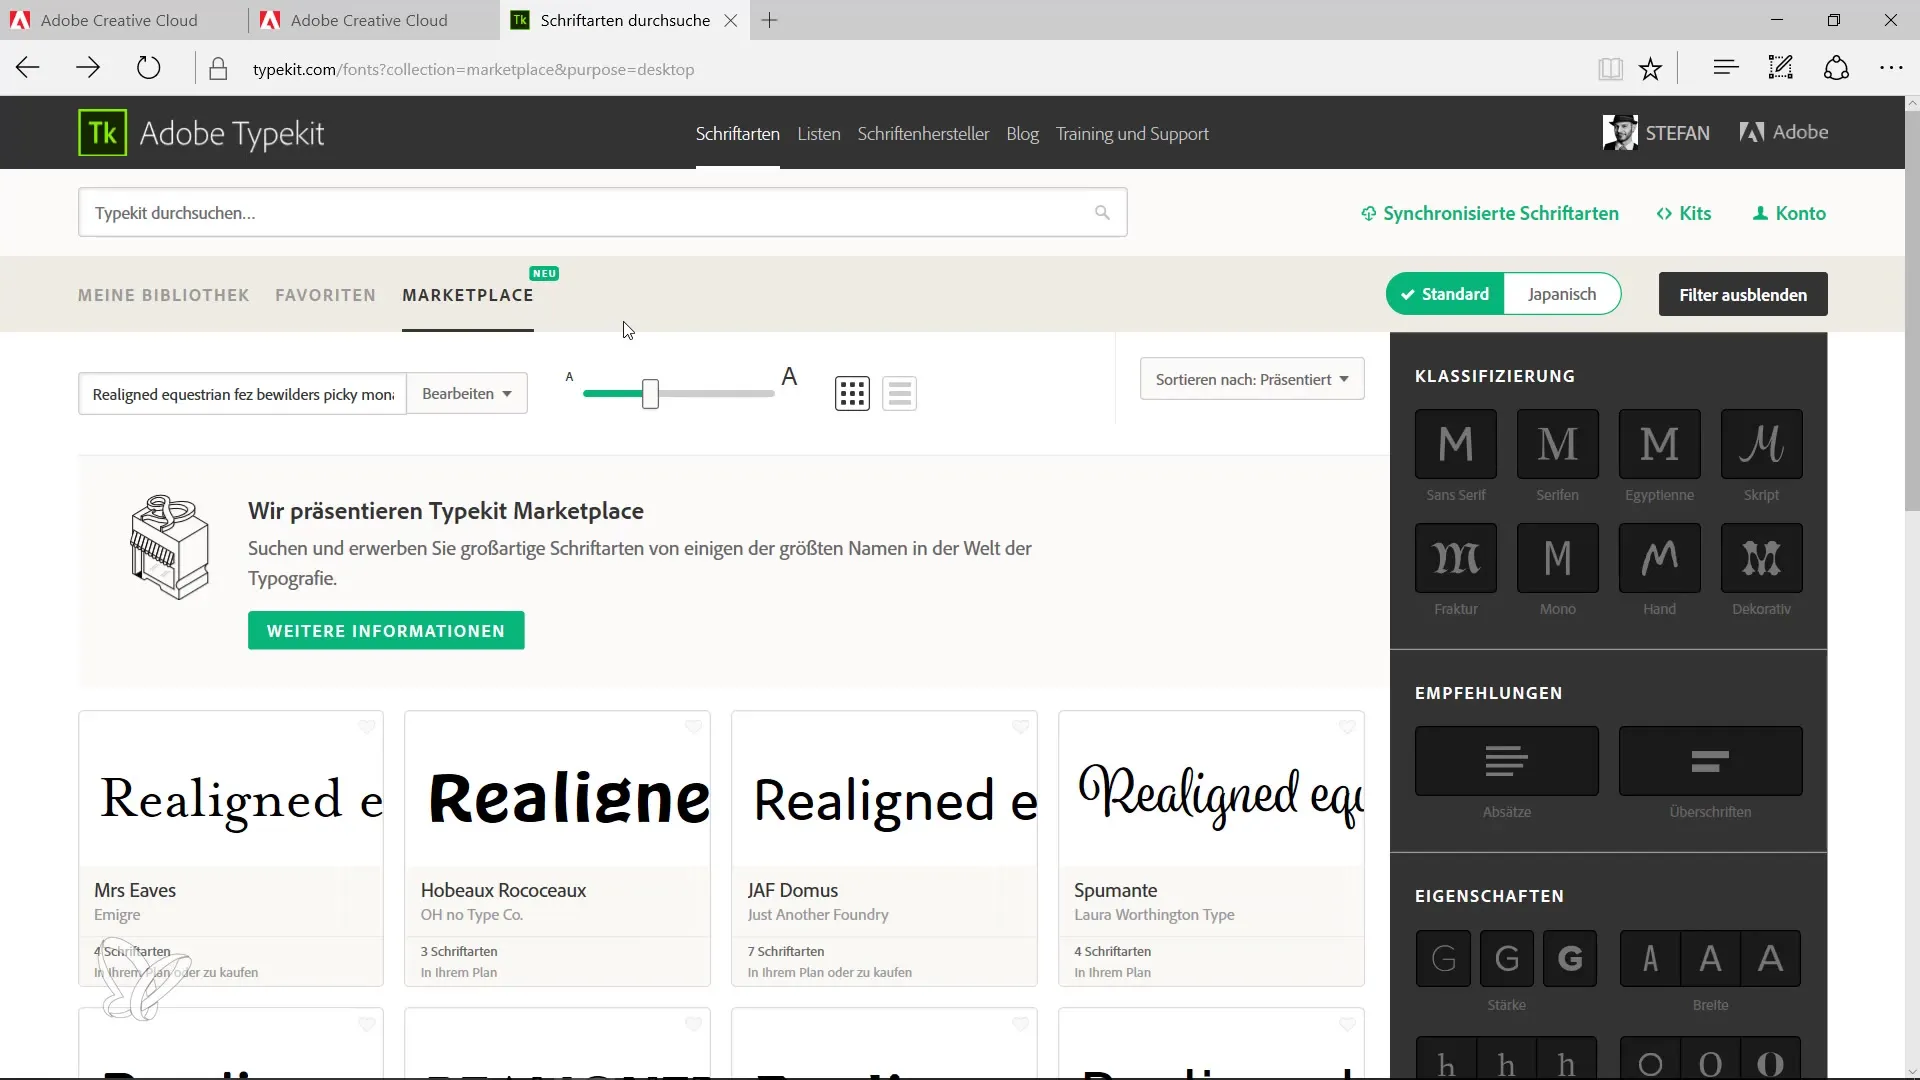
Task: Favorite the Mrs Eaves font card
Action: tap(366, 727)
